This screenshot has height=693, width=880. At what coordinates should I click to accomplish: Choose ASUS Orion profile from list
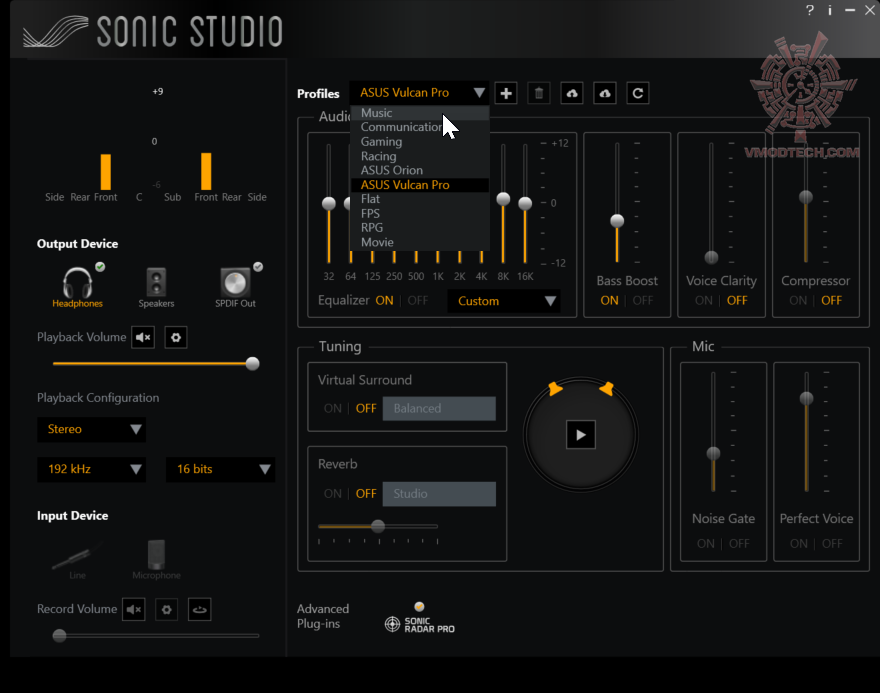[420, 170]
